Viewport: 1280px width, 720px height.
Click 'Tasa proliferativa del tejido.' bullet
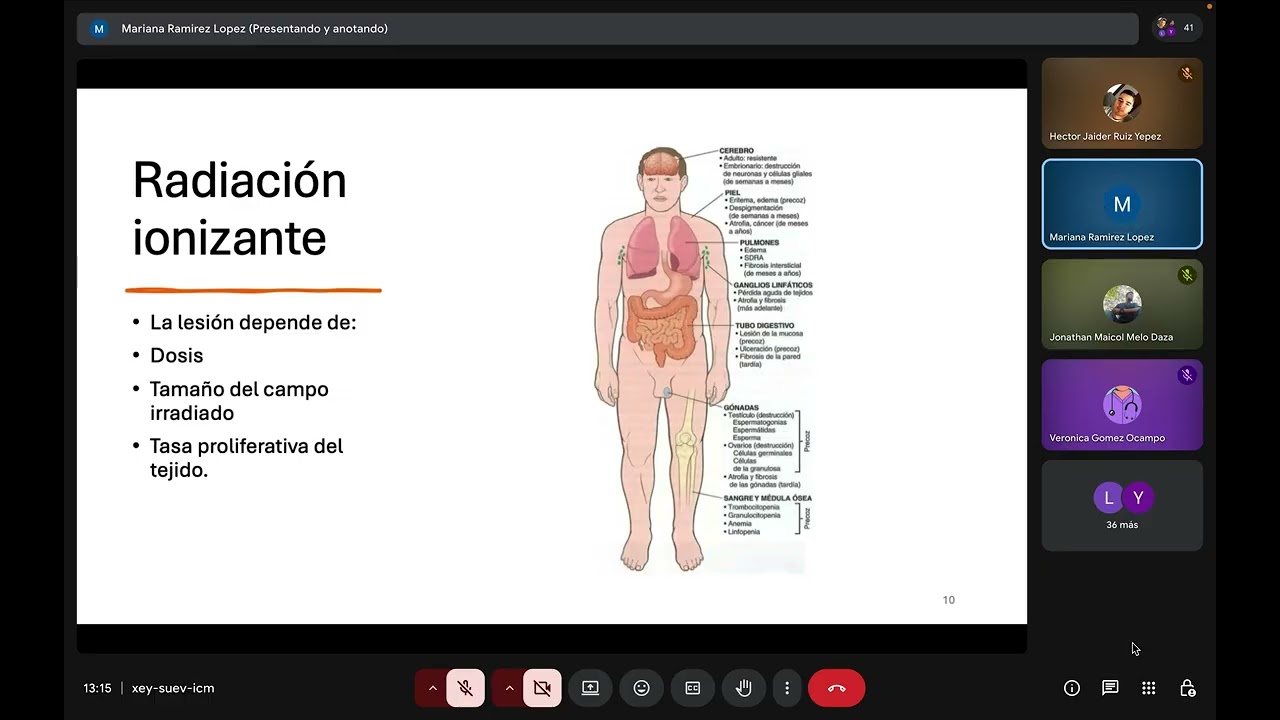coord(246,458)
